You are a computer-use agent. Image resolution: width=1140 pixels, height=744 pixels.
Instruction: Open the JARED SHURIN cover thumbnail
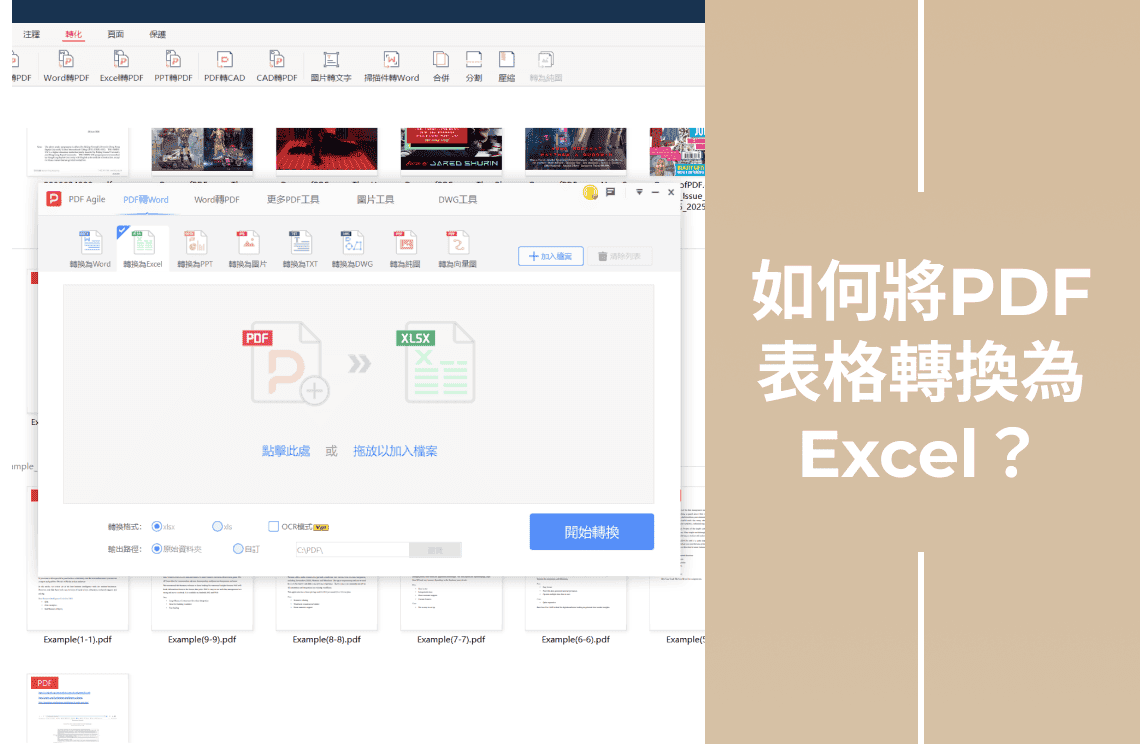pos(451,150)
